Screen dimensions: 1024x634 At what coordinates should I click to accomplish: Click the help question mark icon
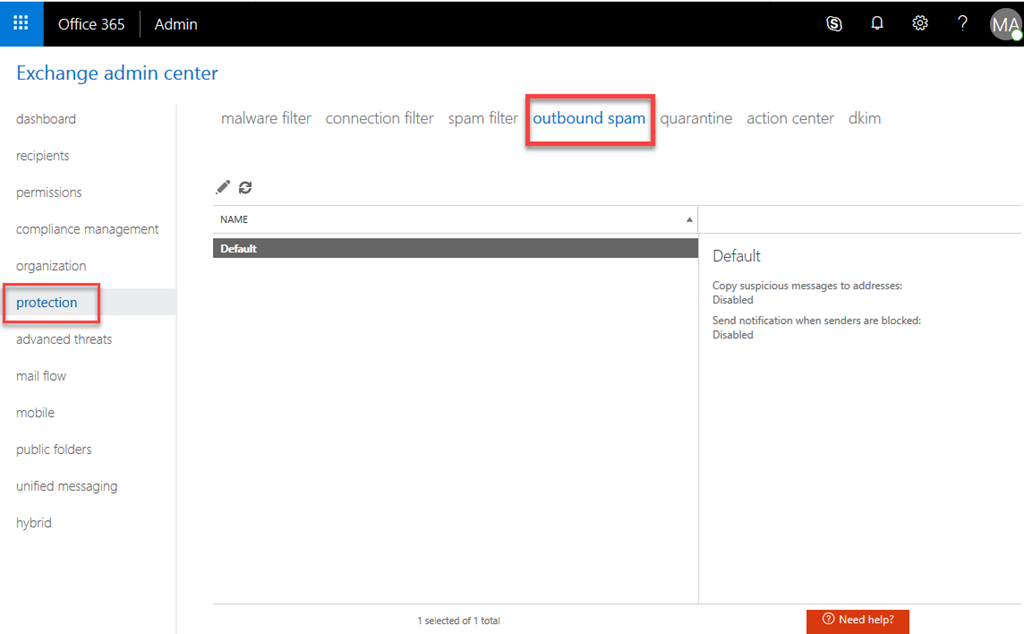pos(963,24)
